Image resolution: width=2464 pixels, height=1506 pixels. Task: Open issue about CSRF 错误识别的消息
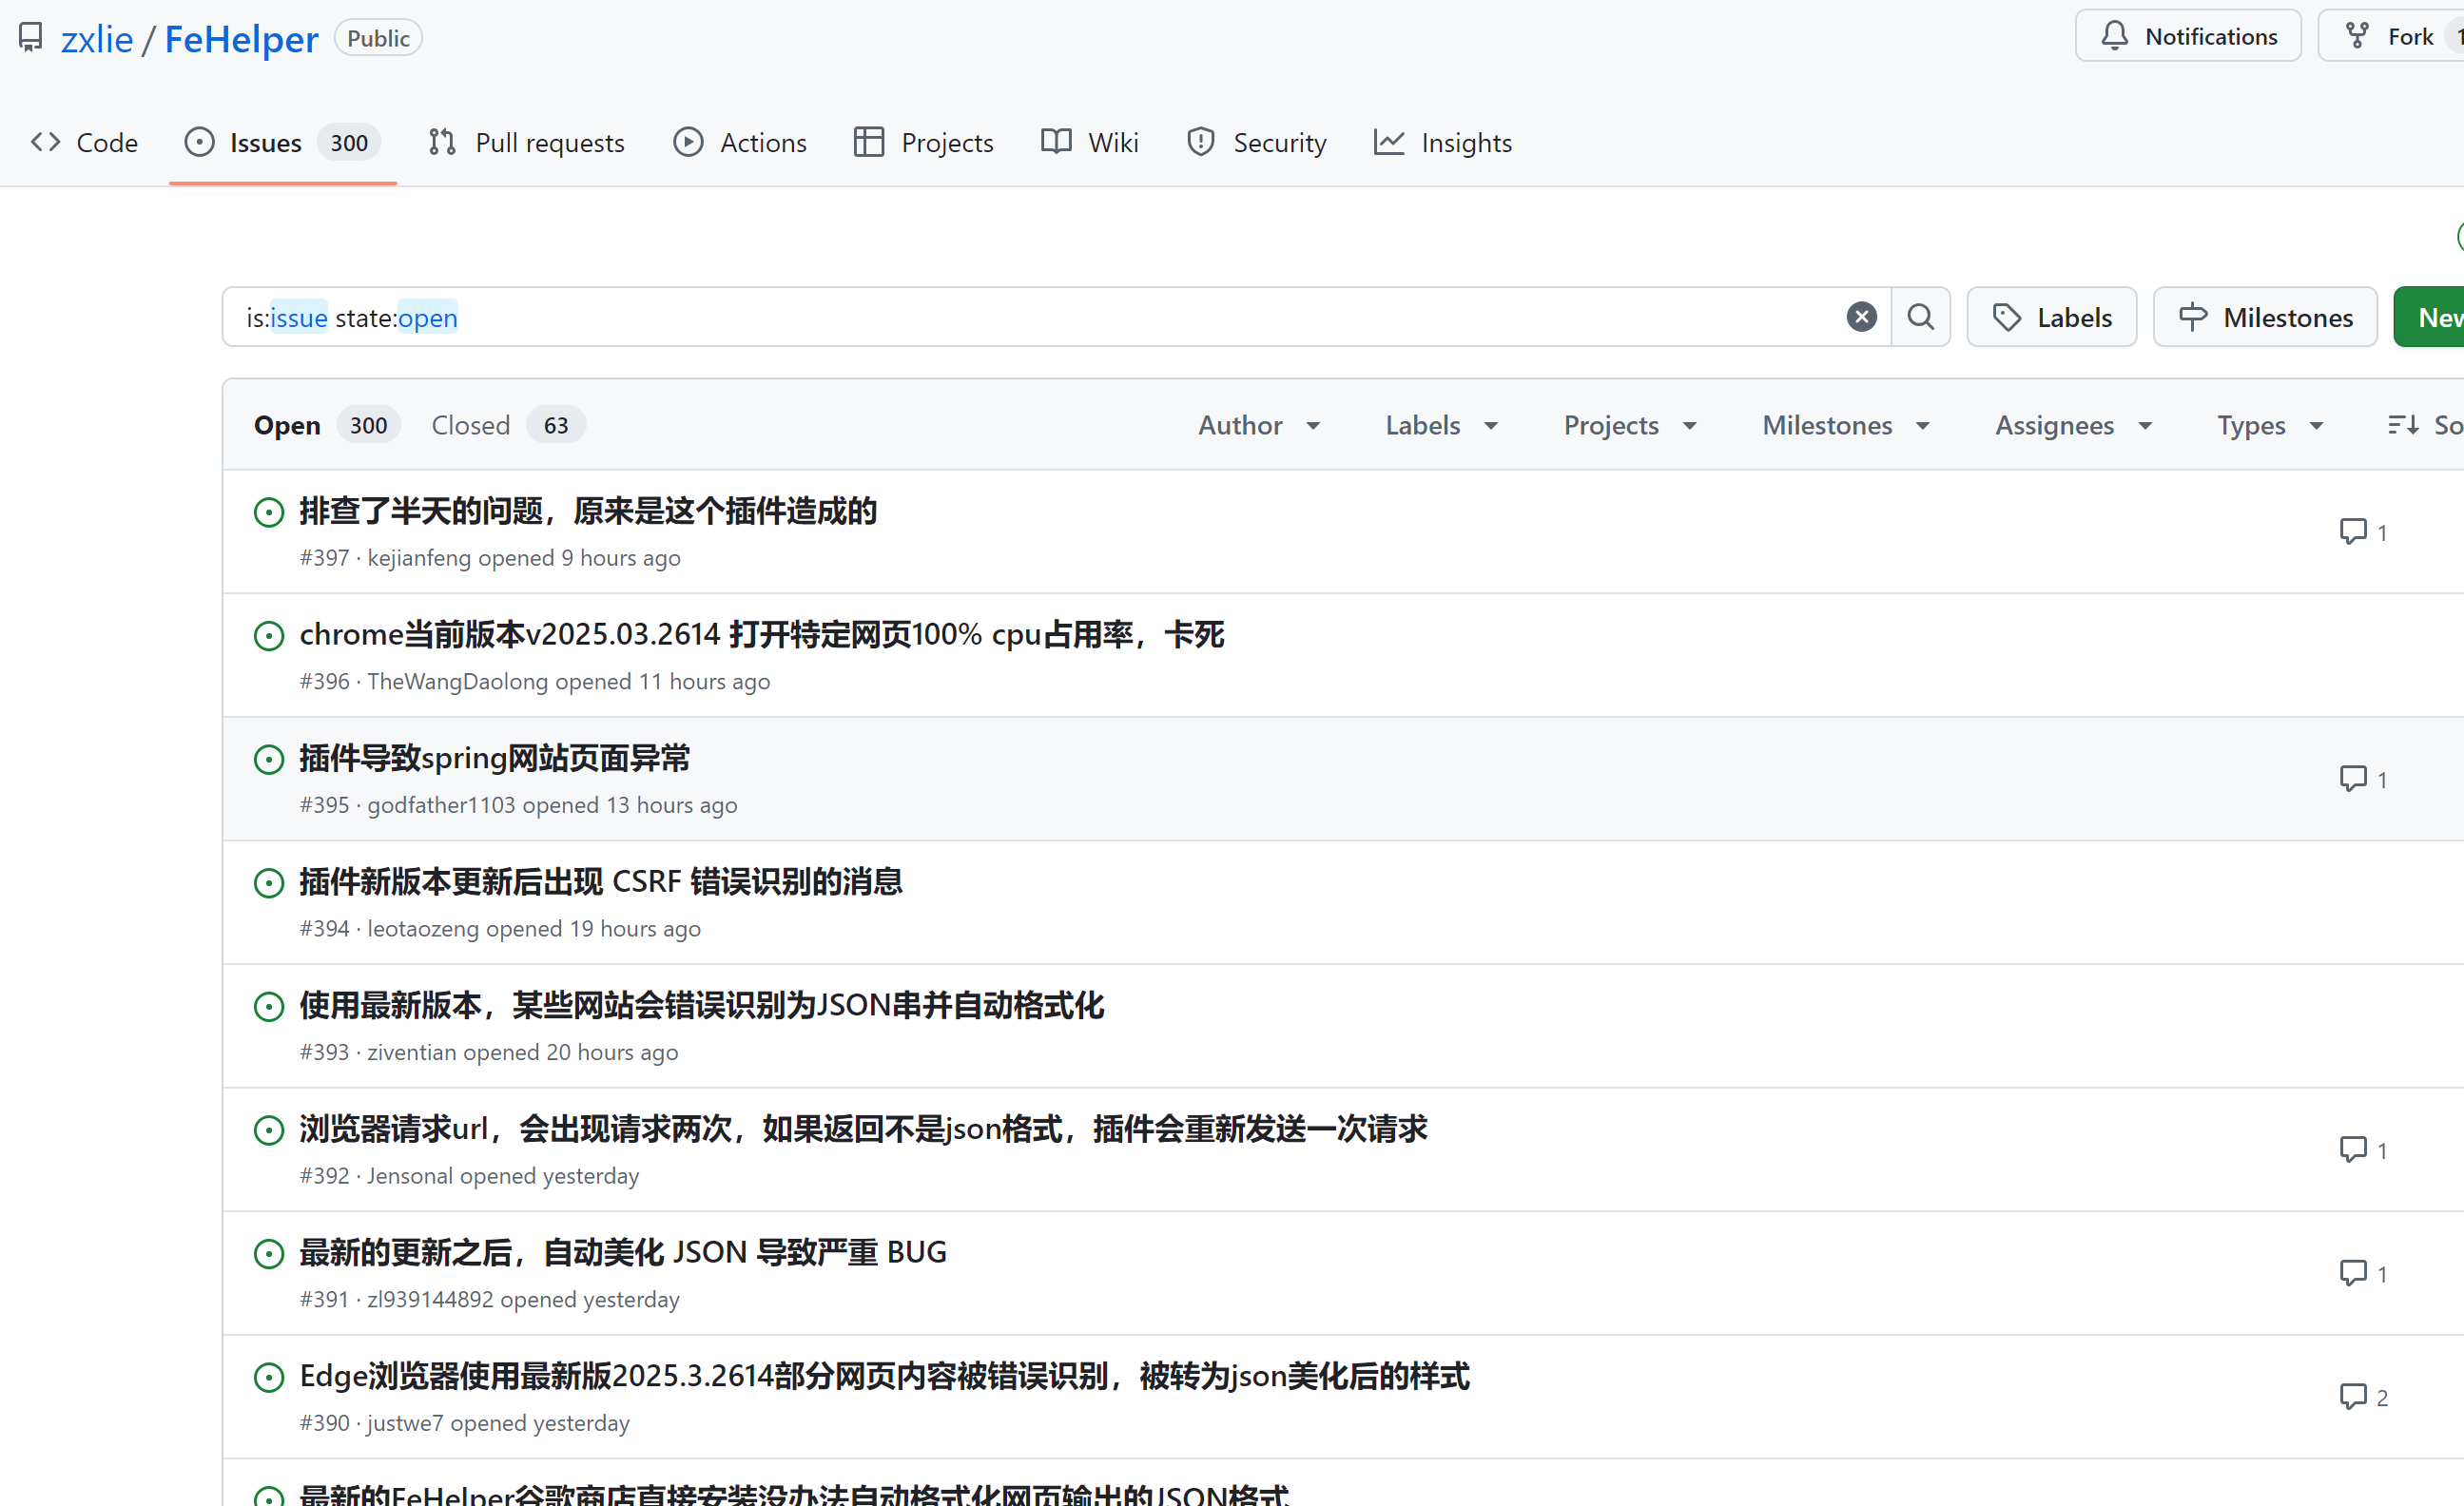pos(601,881)
